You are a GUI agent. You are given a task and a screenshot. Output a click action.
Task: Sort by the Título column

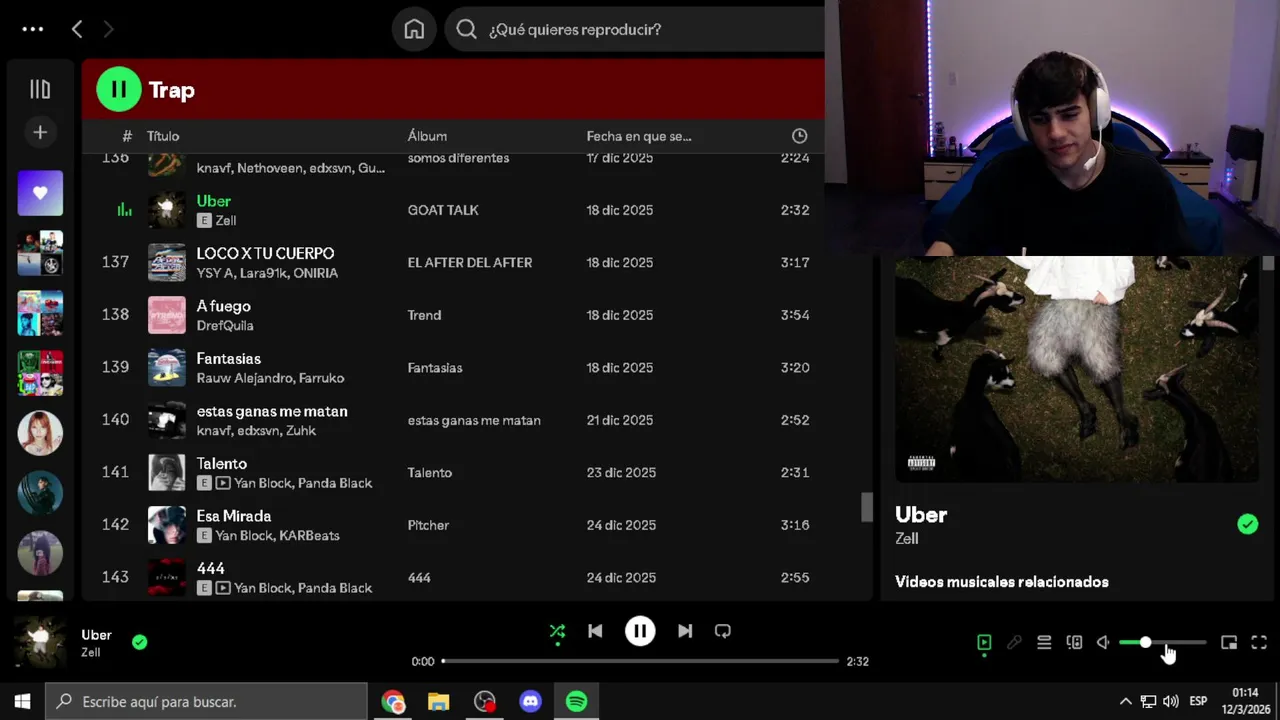click(163, 136)
